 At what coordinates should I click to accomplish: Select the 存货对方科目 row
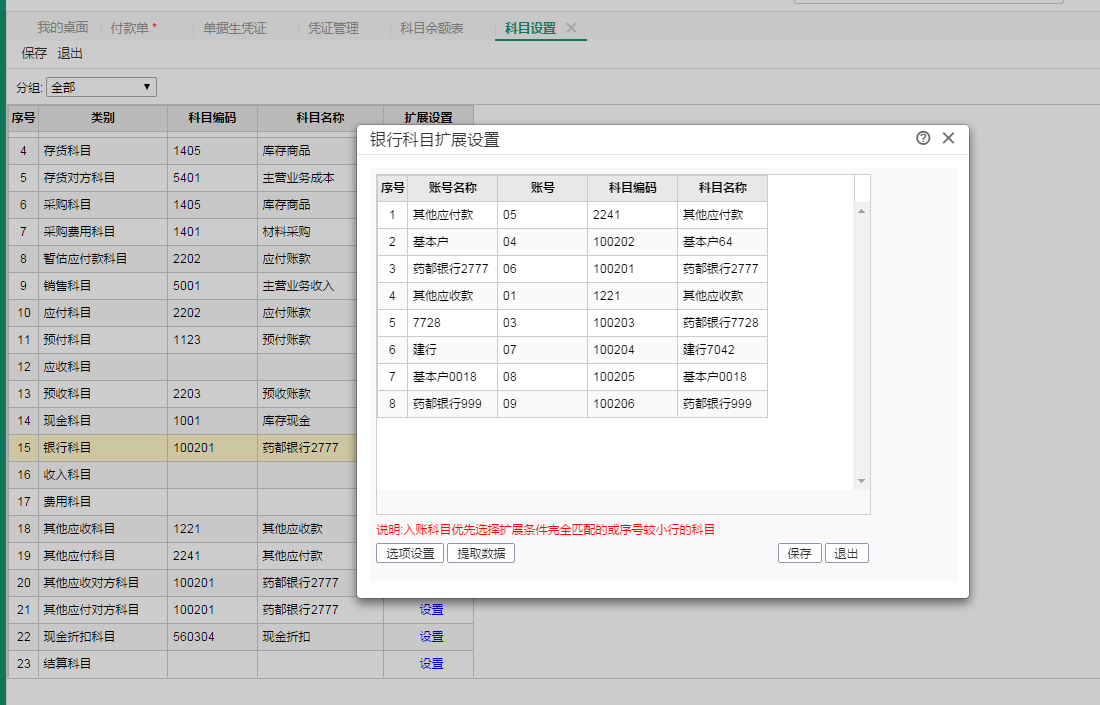(182, 178)
